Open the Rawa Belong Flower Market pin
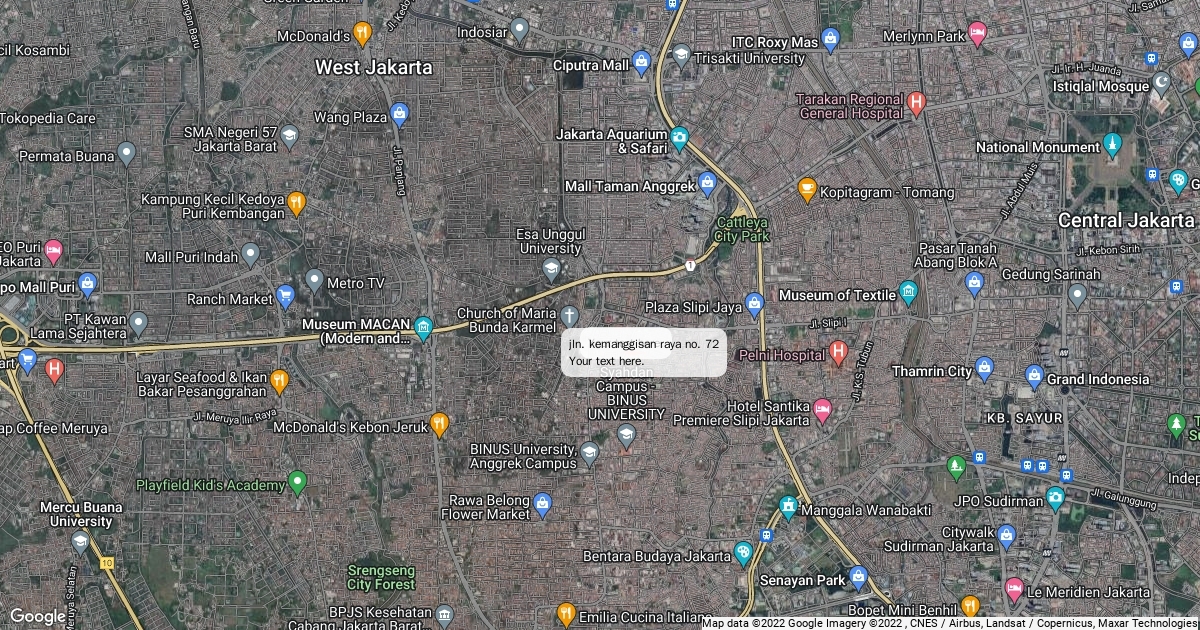 542,505
